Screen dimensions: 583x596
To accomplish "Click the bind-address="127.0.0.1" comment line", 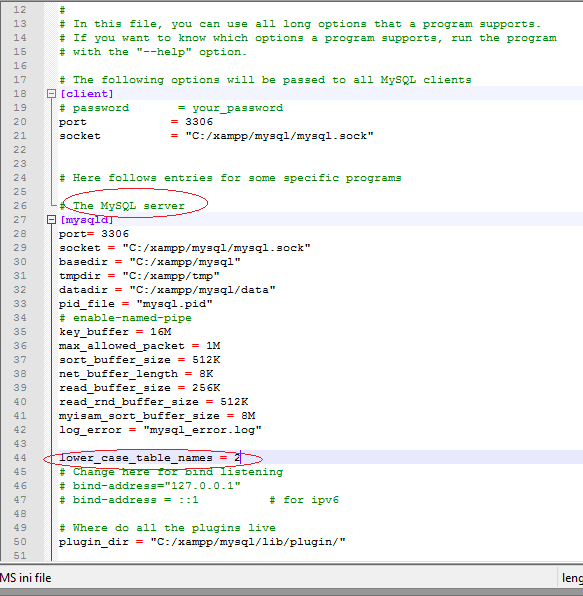I will (150, 486).
